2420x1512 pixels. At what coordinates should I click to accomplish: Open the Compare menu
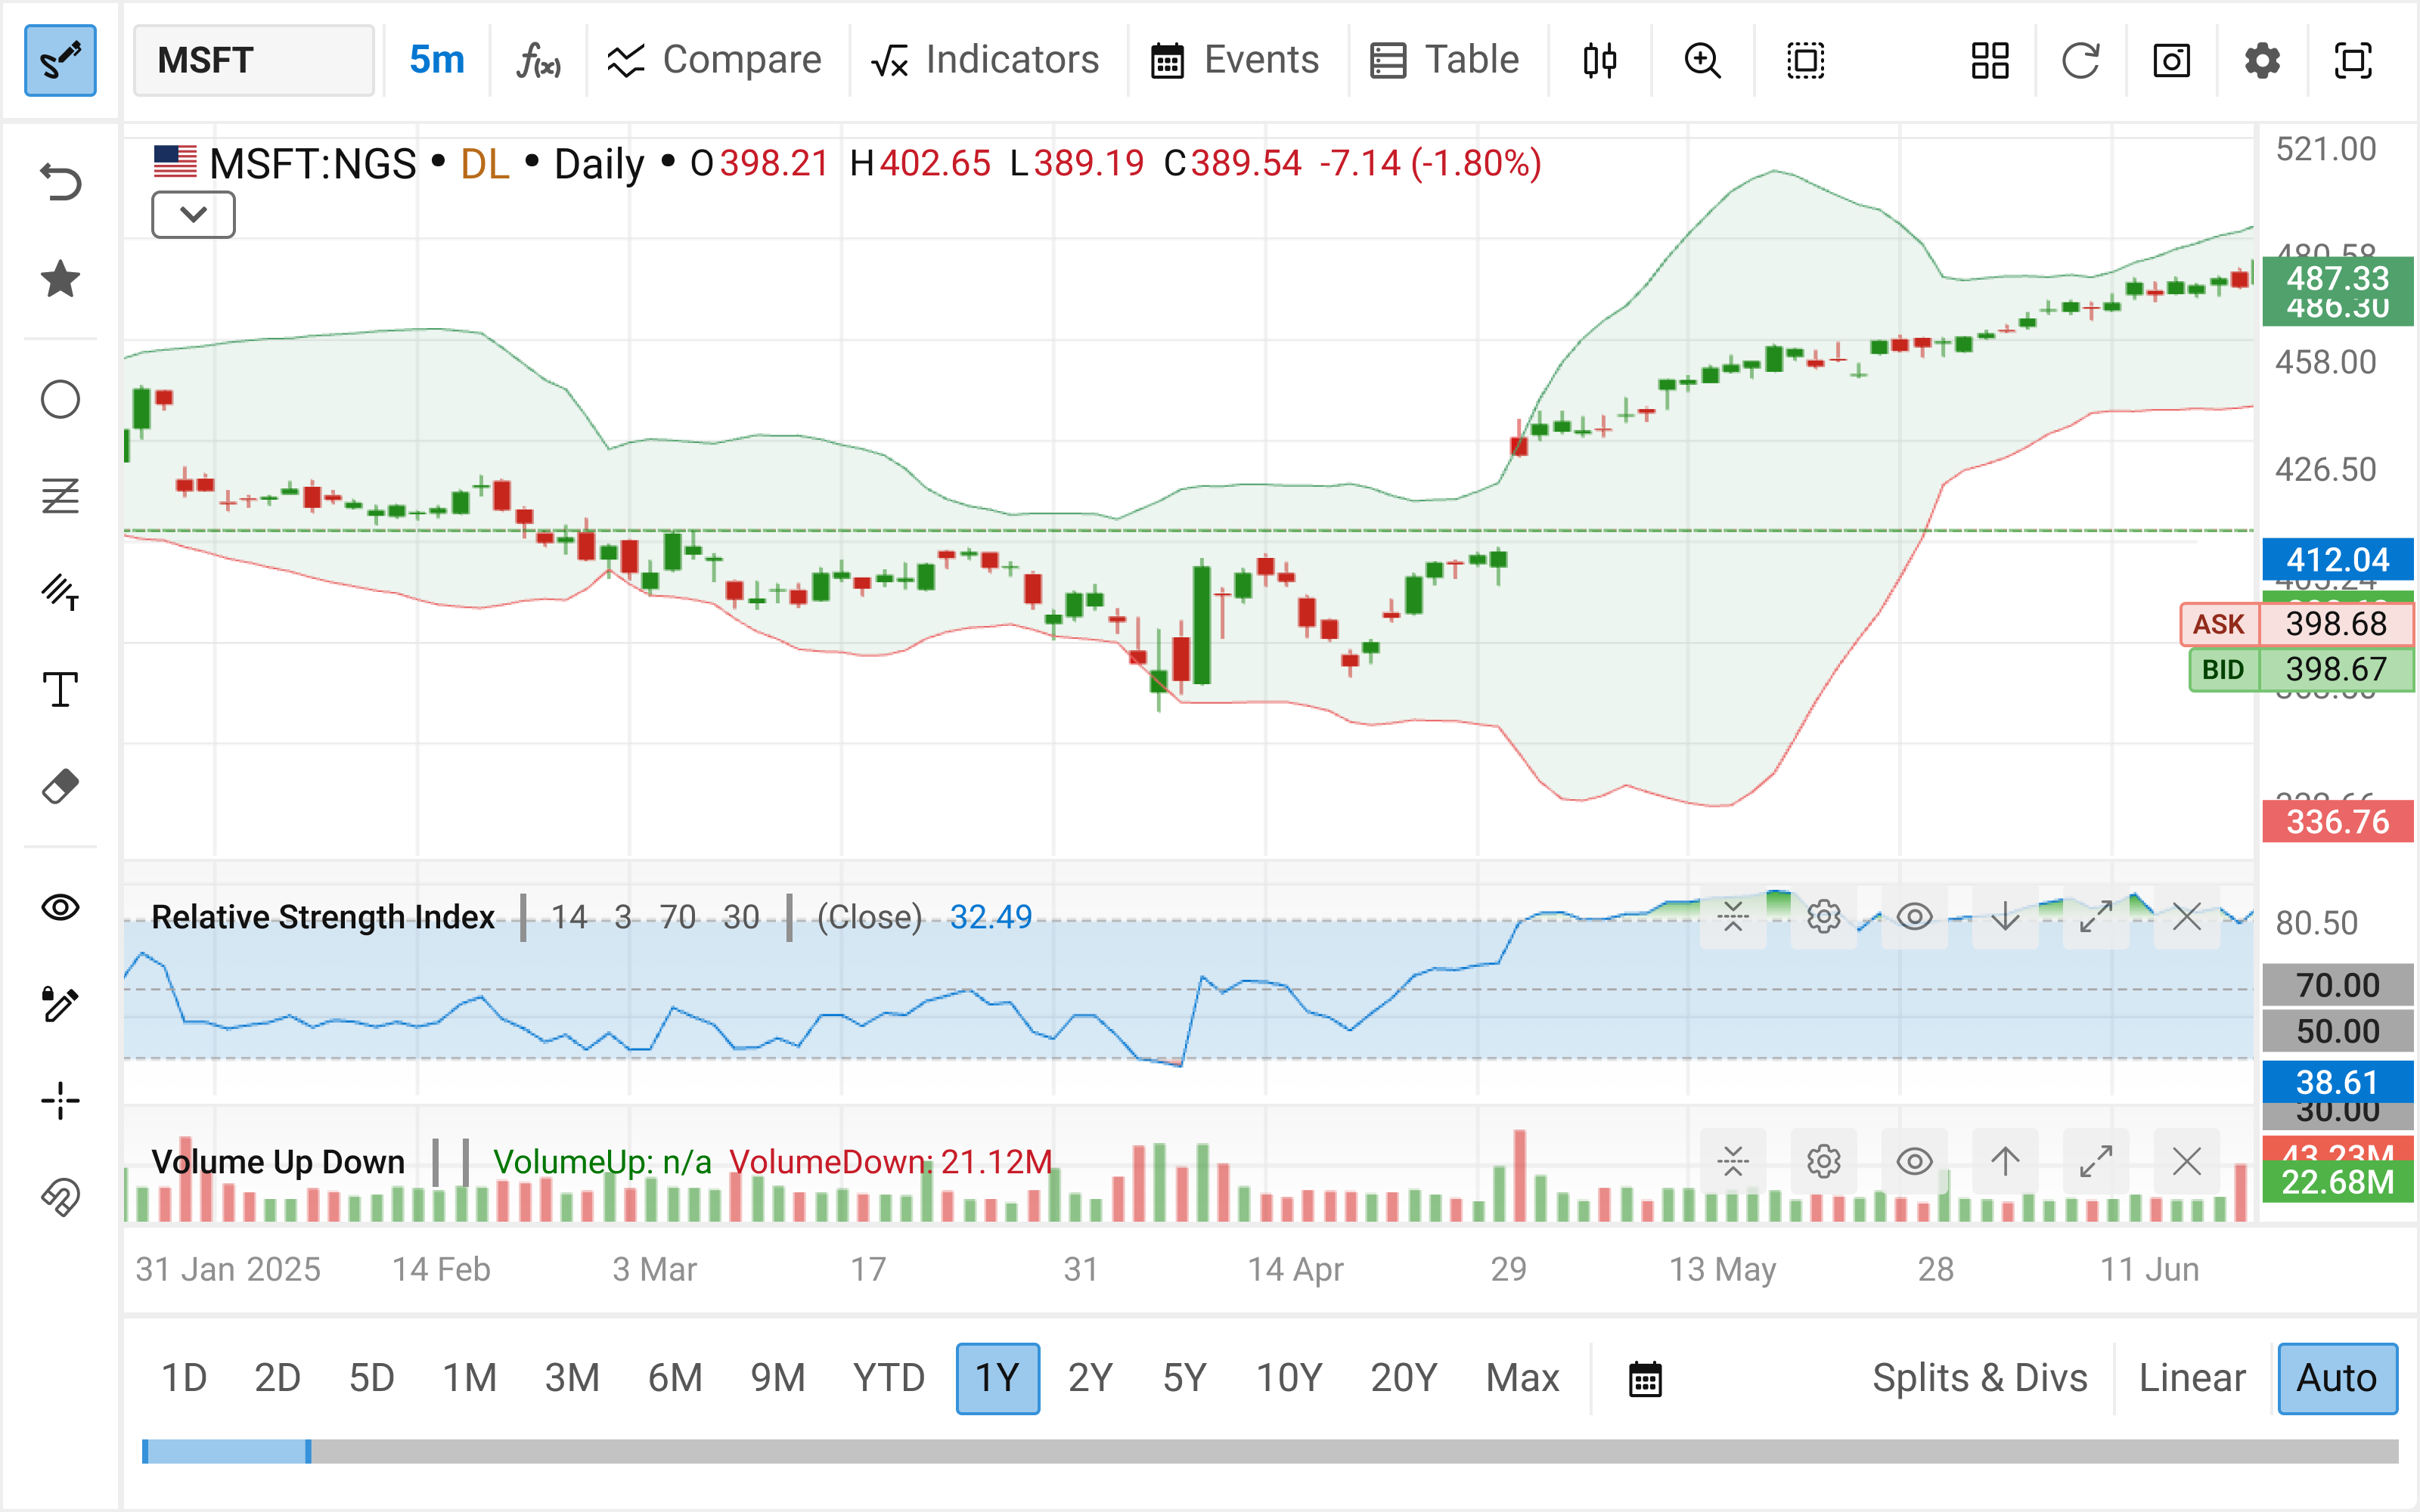point(714,60)
